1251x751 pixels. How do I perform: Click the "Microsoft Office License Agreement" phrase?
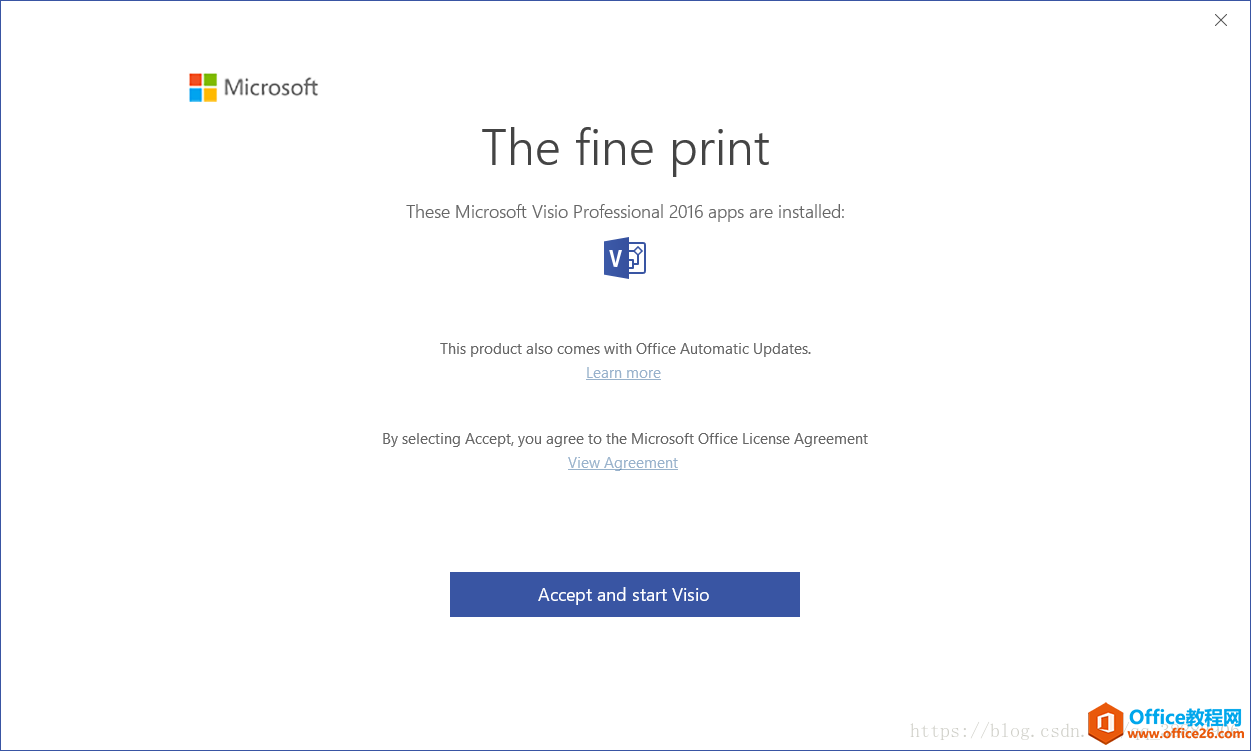tap(749, 439)
